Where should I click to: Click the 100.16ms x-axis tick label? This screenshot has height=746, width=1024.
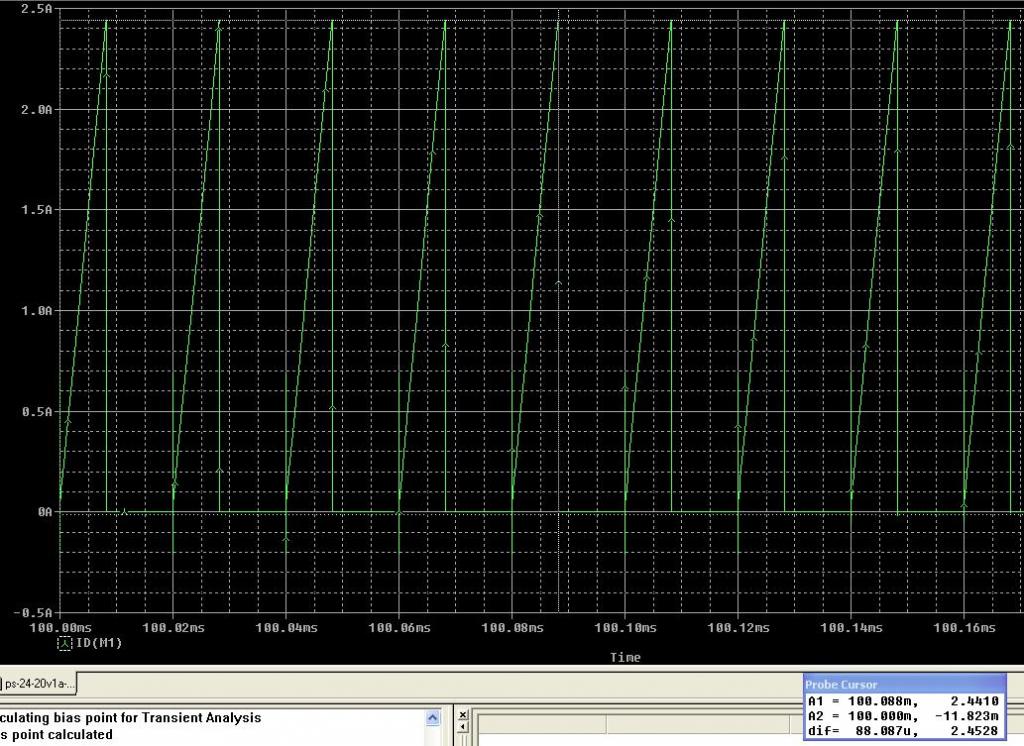[963, 628]
